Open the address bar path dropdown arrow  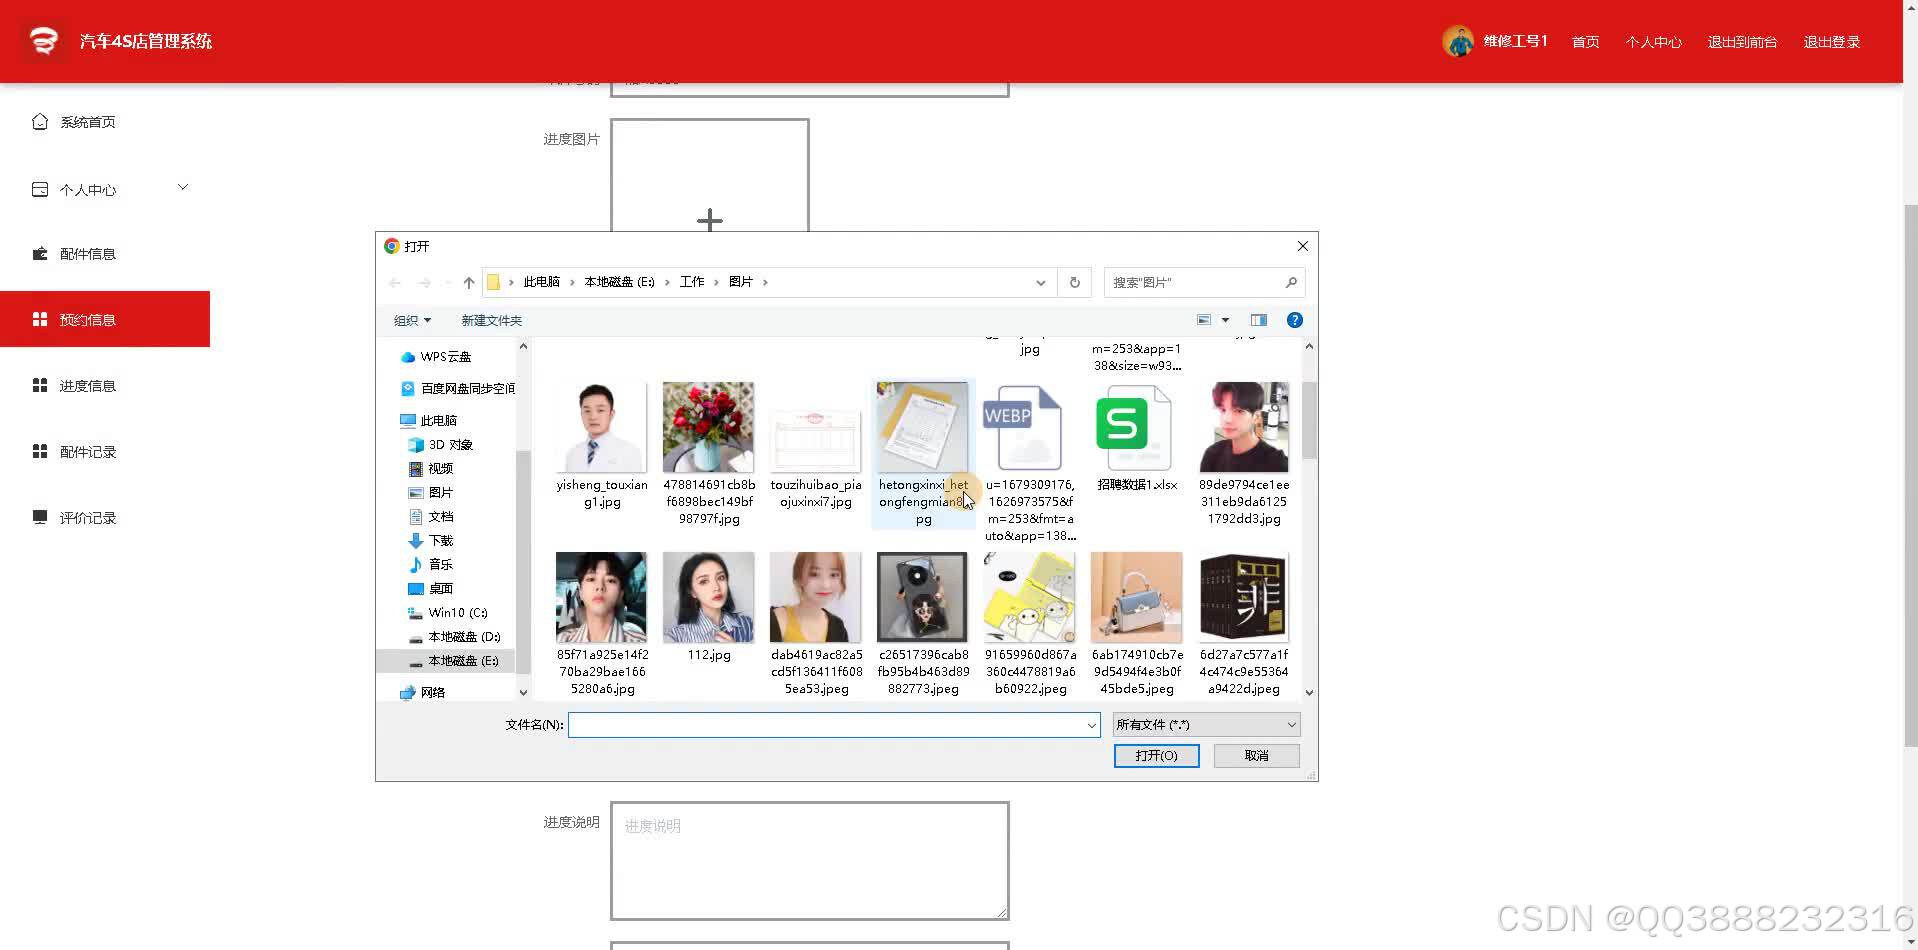pos(1040,282)
